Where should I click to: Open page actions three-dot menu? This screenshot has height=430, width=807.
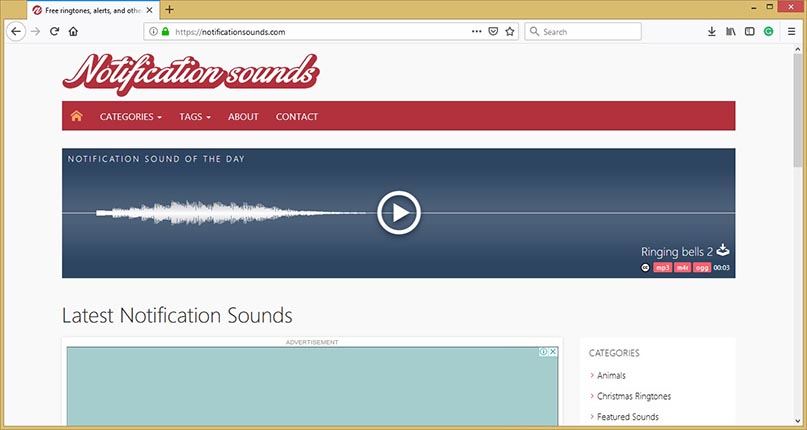pyautogui.click(x=475, y=32)
